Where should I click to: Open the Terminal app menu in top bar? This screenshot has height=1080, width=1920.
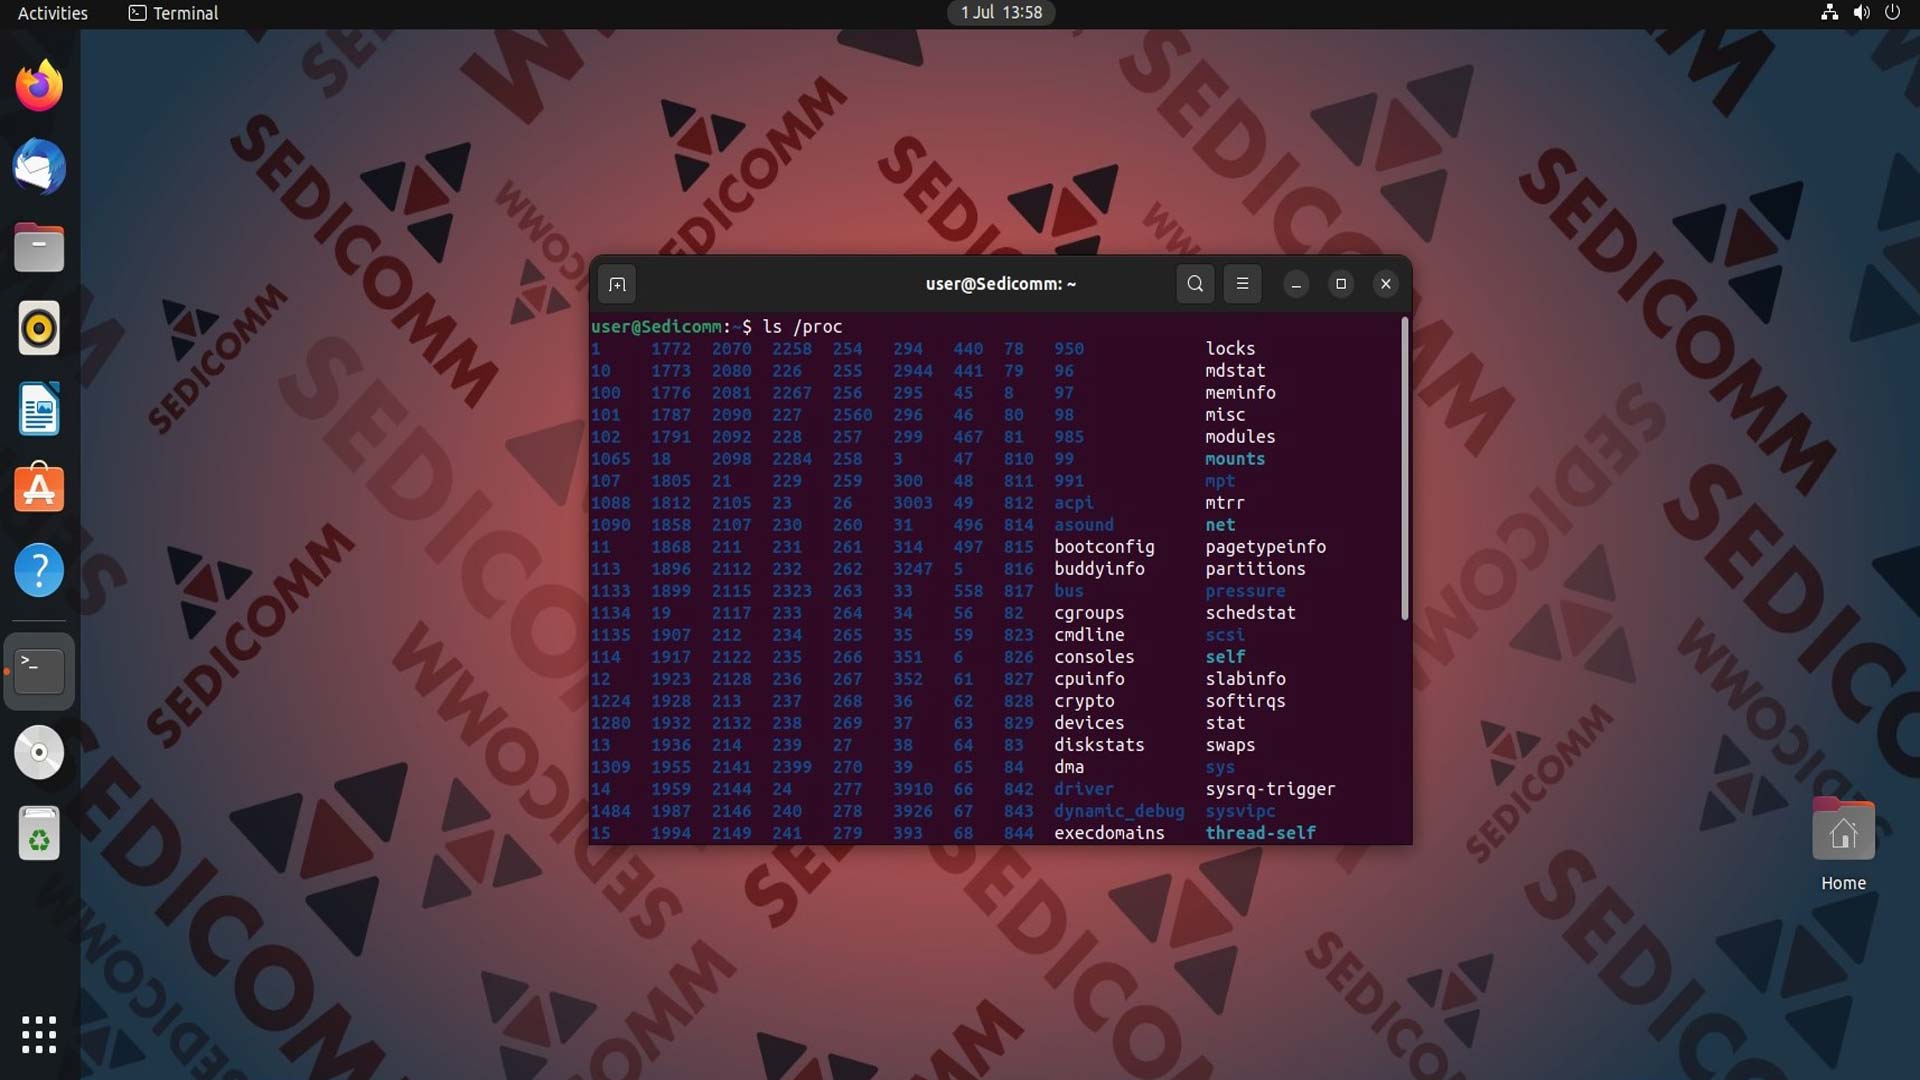174,13
